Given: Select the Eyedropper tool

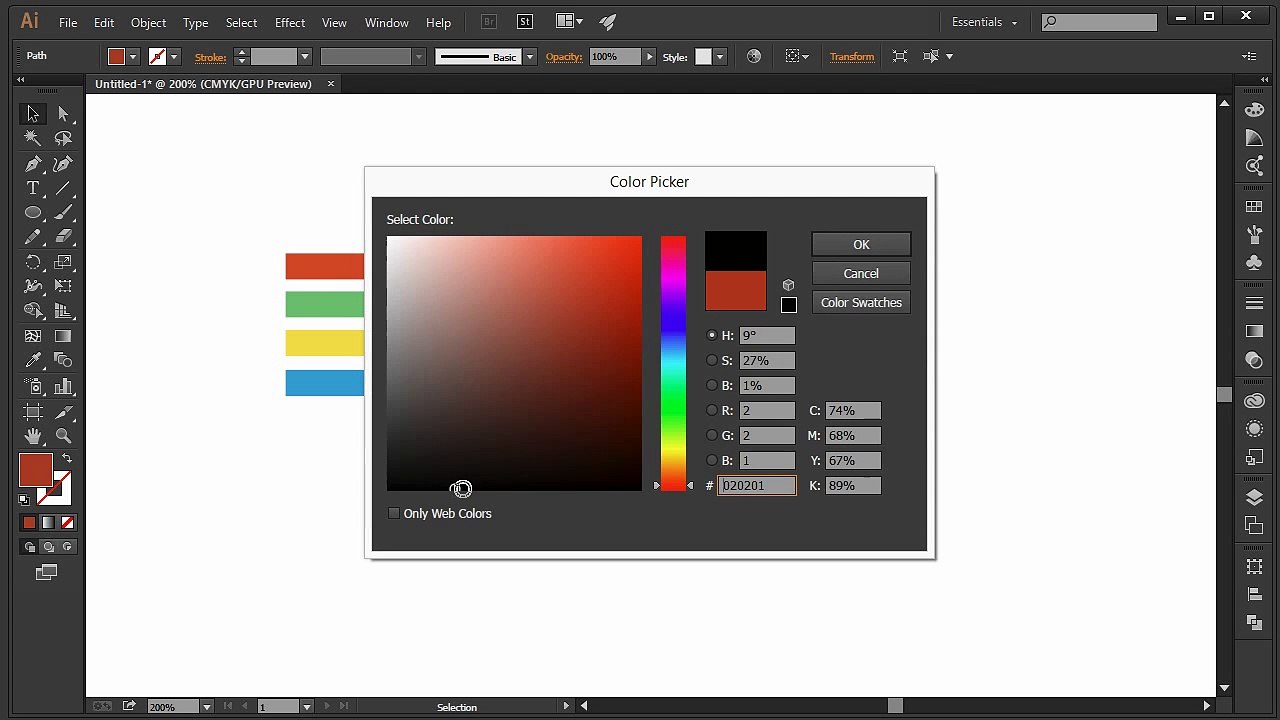Looking at the screenshot, I should (x=33, y=360).
